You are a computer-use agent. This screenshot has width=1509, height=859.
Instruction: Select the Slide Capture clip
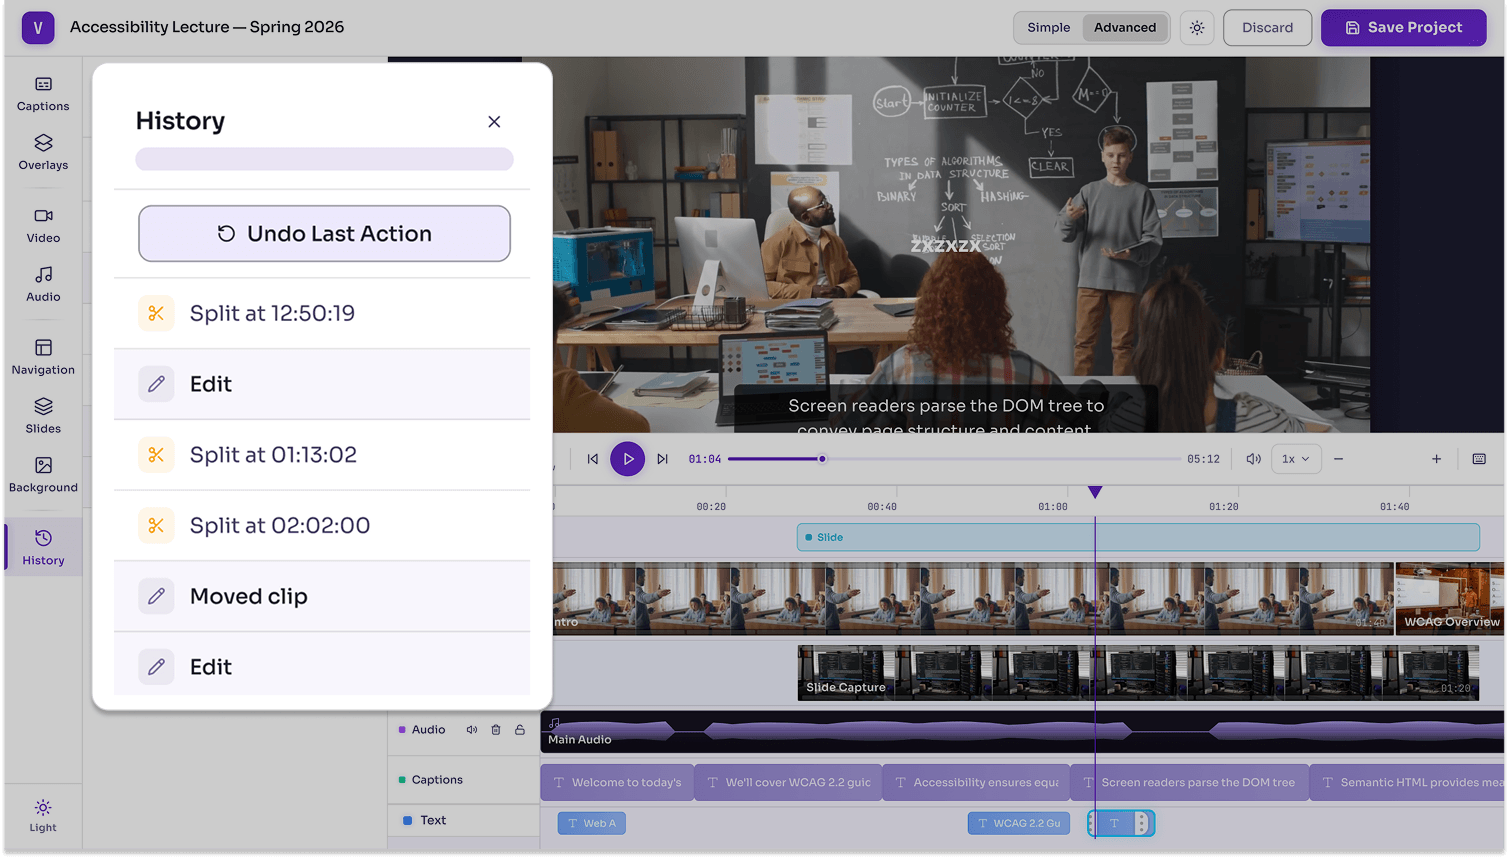1138,672
